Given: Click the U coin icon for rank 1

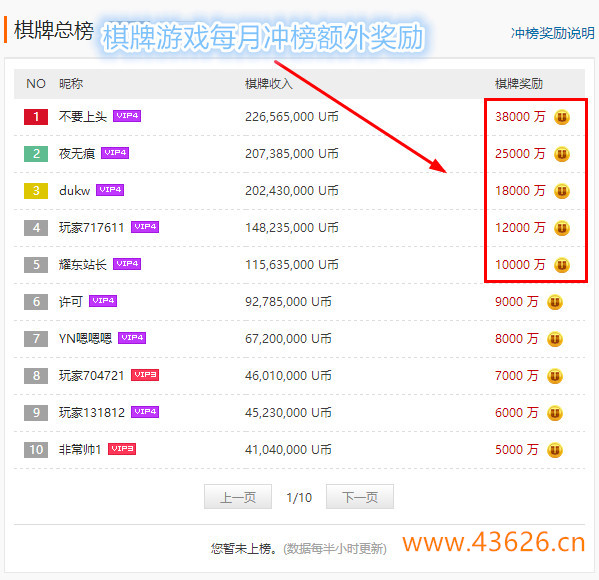Looking at the screenshot, I should pos(562,117).
